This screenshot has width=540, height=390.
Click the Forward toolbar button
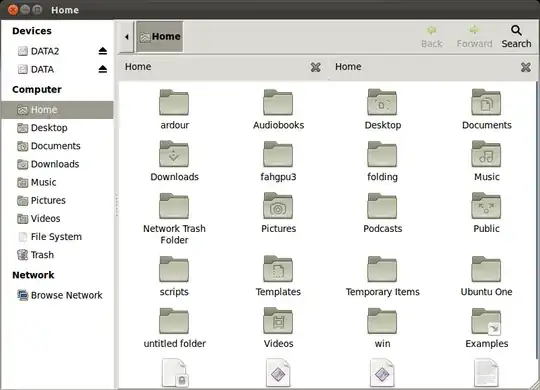[x=474, y=37]
